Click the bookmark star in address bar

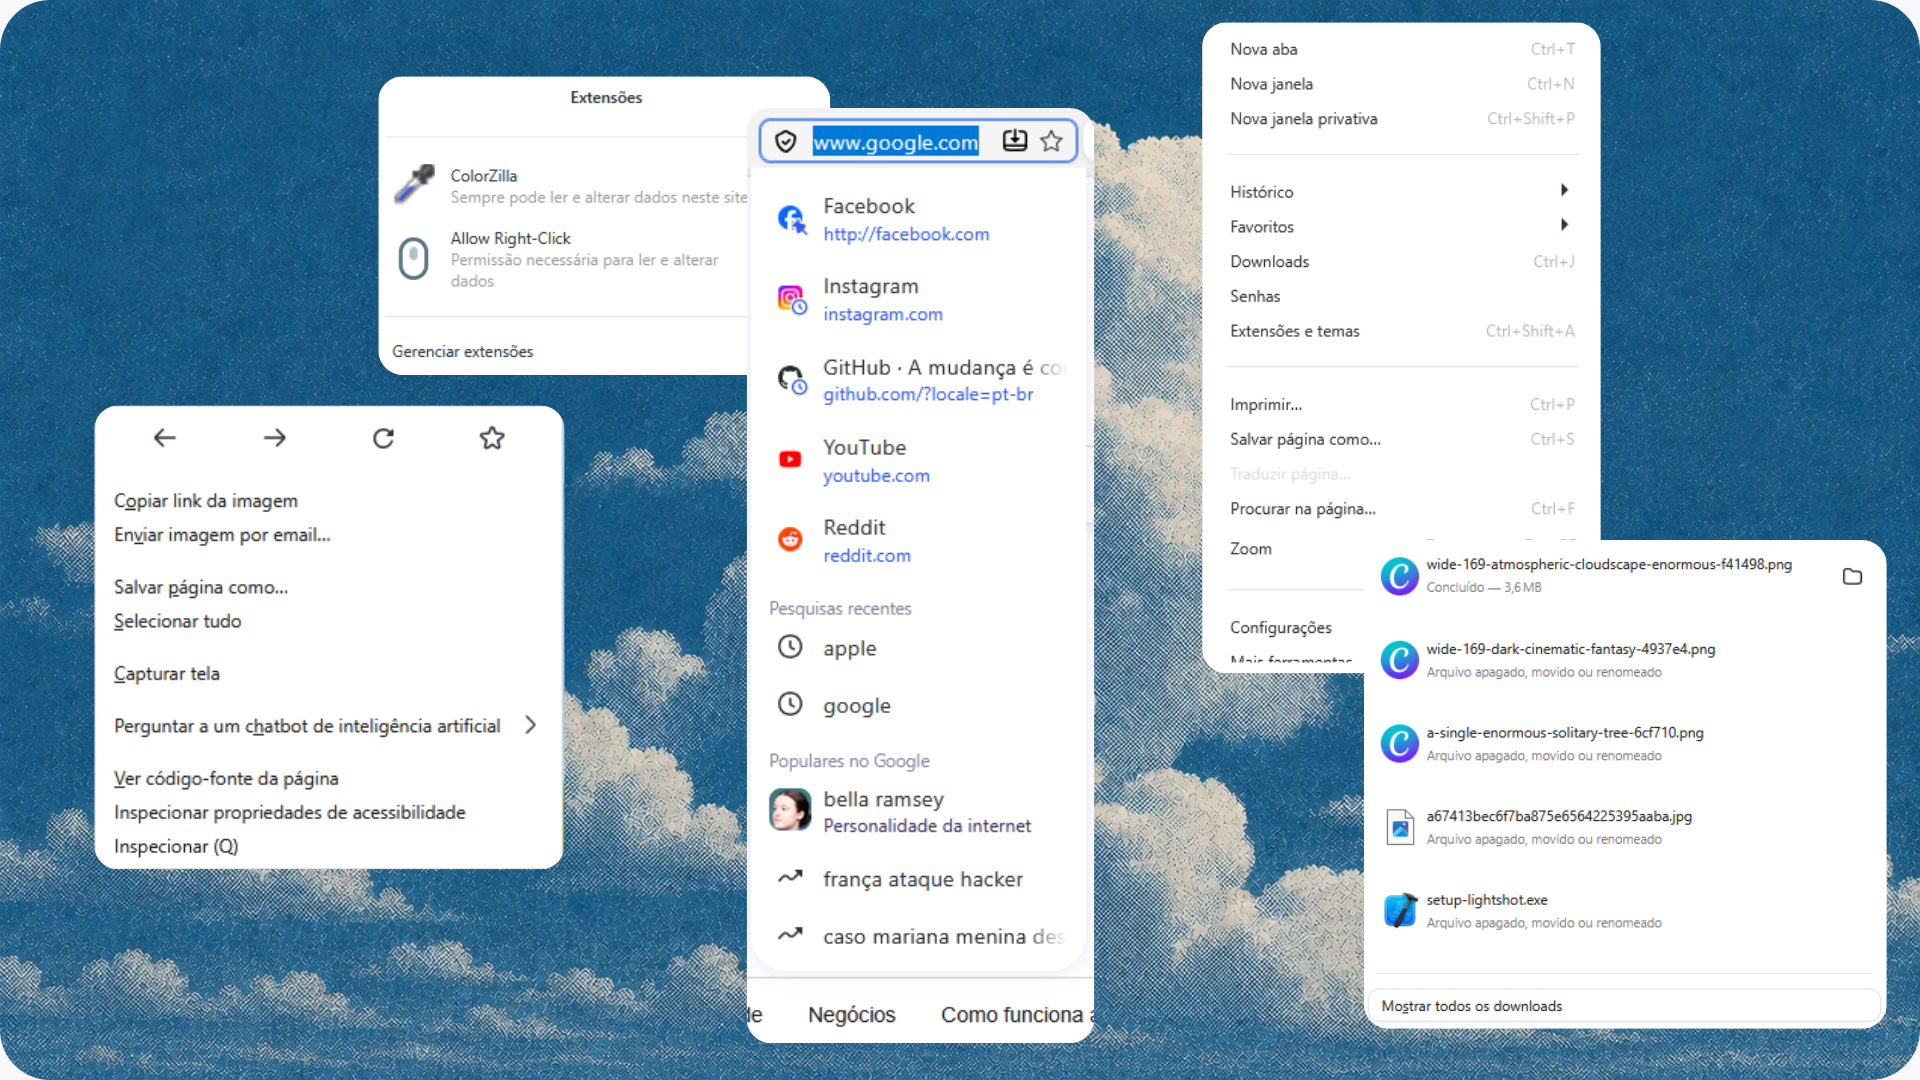coord(1051,141)
